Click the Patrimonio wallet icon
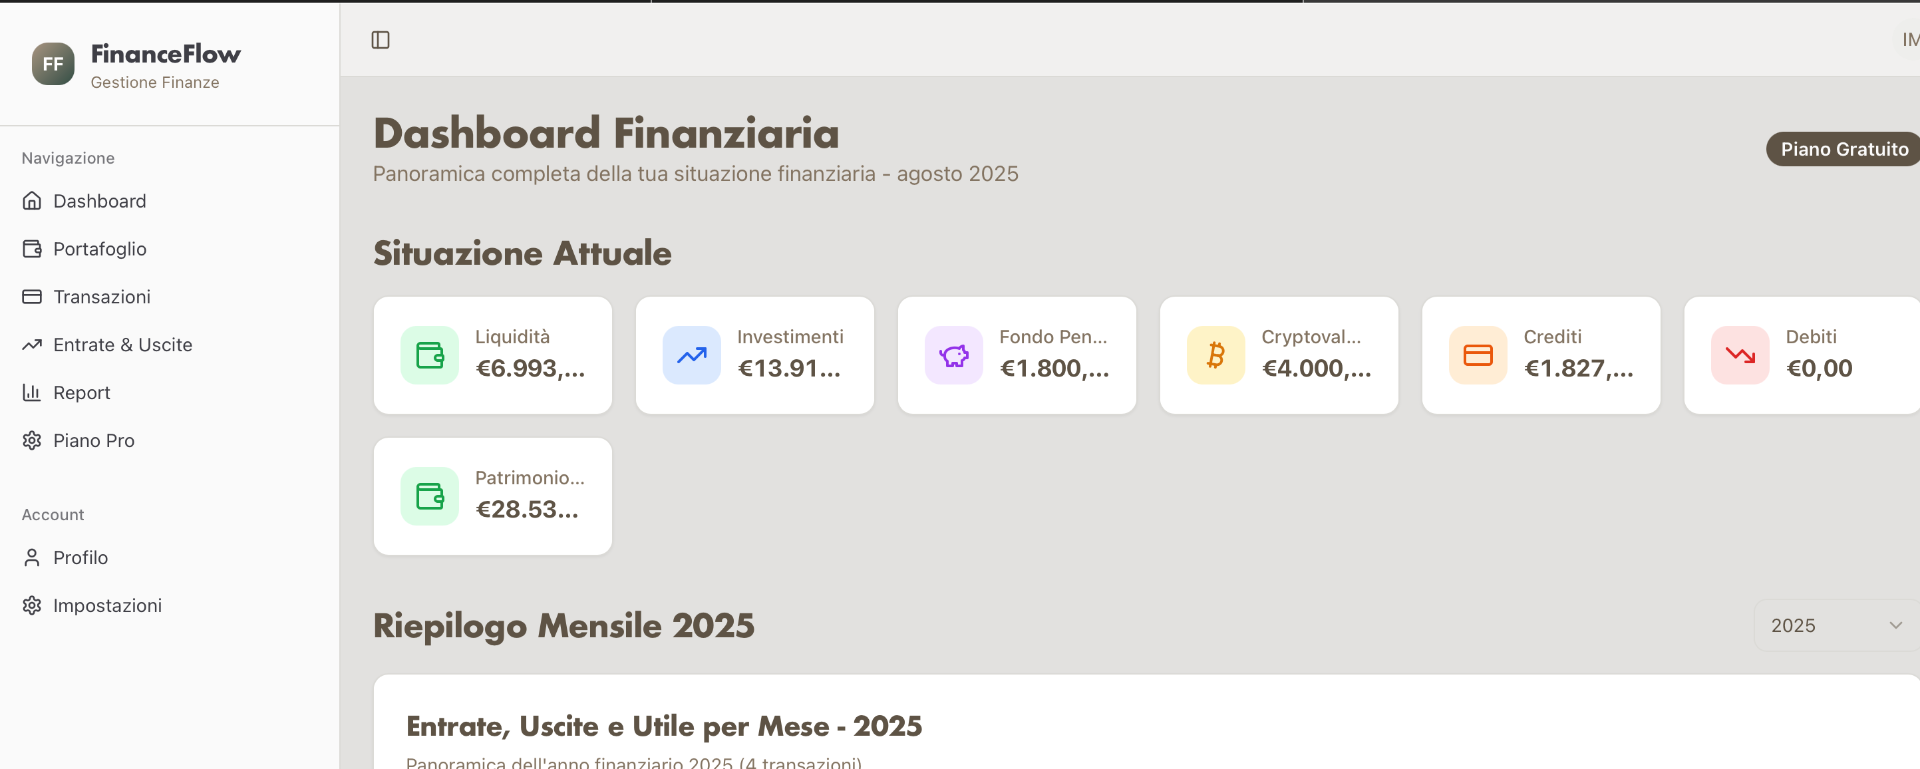1920x769 pixels. pyautogui.click(x=430, y=496)
